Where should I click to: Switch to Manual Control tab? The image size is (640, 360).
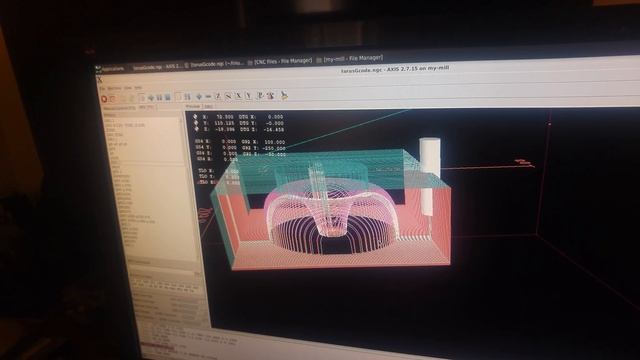pos(119,108)
